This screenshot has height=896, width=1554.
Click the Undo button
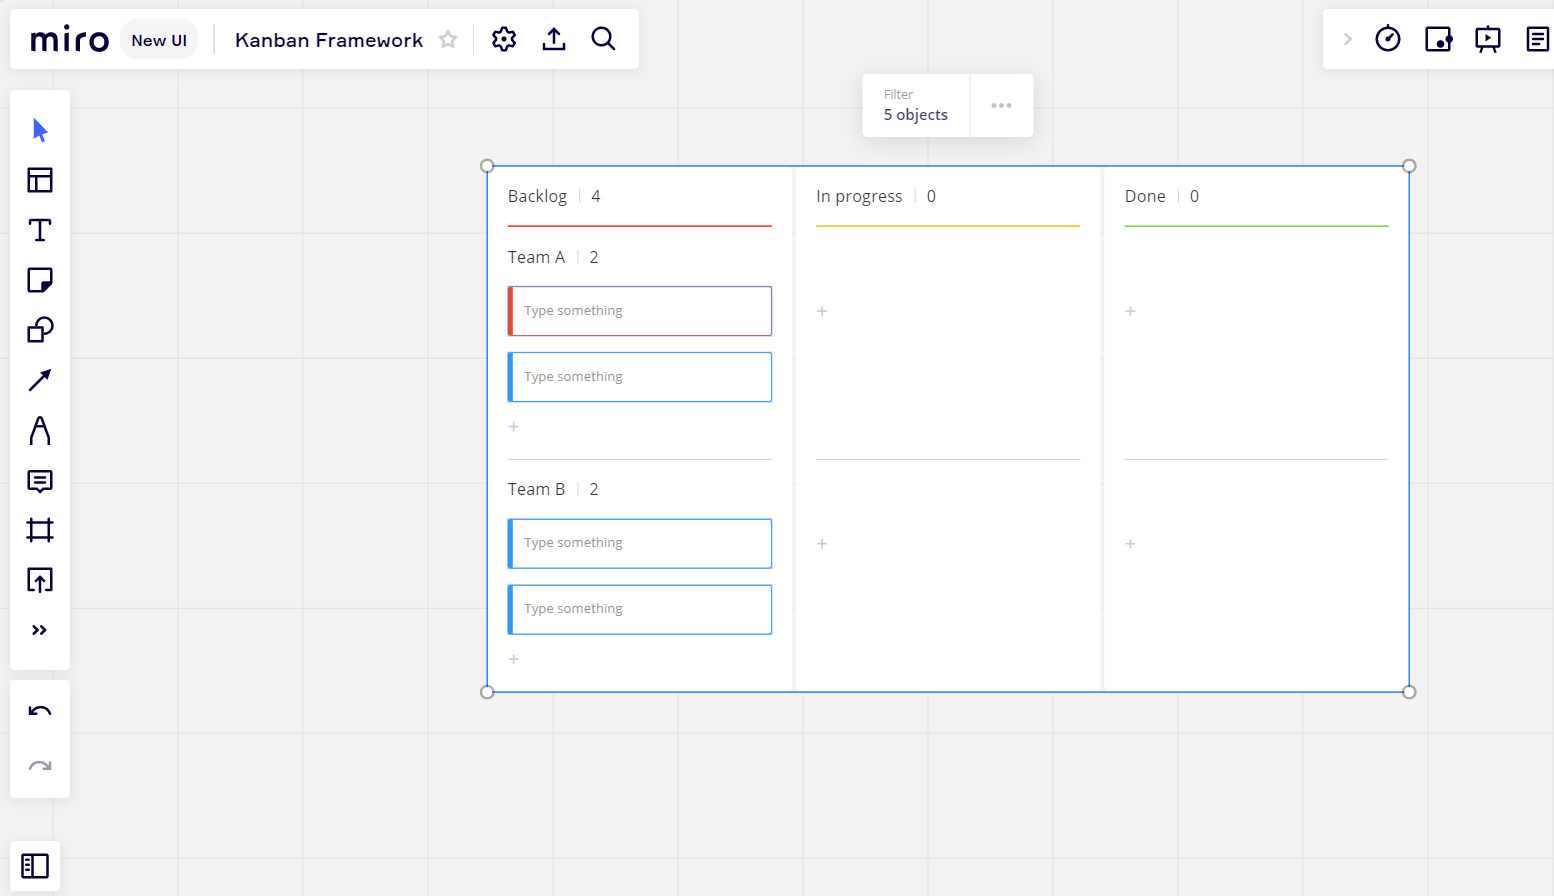point(40,712)
